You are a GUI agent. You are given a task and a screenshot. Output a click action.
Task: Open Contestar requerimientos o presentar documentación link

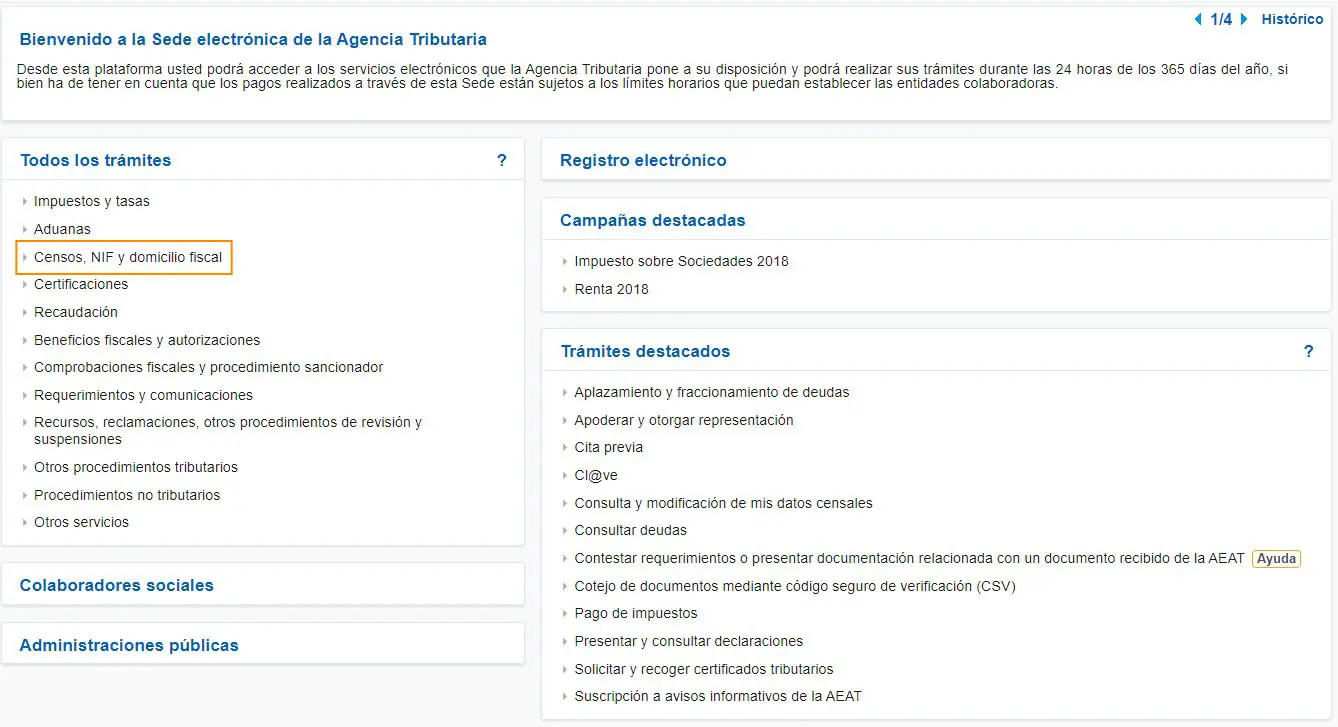(910, 558)
